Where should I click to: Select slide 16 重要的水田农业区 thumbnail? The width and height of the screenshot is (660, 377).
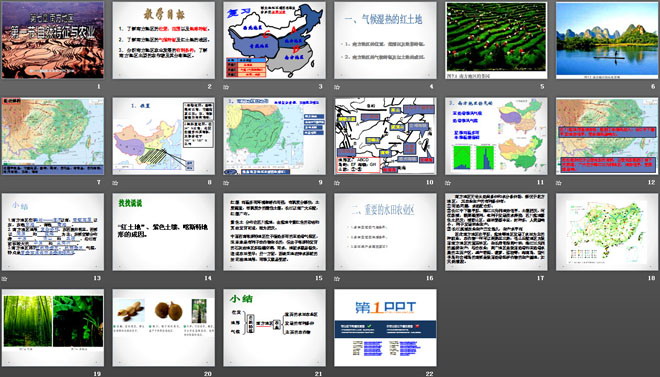(386, 232)
